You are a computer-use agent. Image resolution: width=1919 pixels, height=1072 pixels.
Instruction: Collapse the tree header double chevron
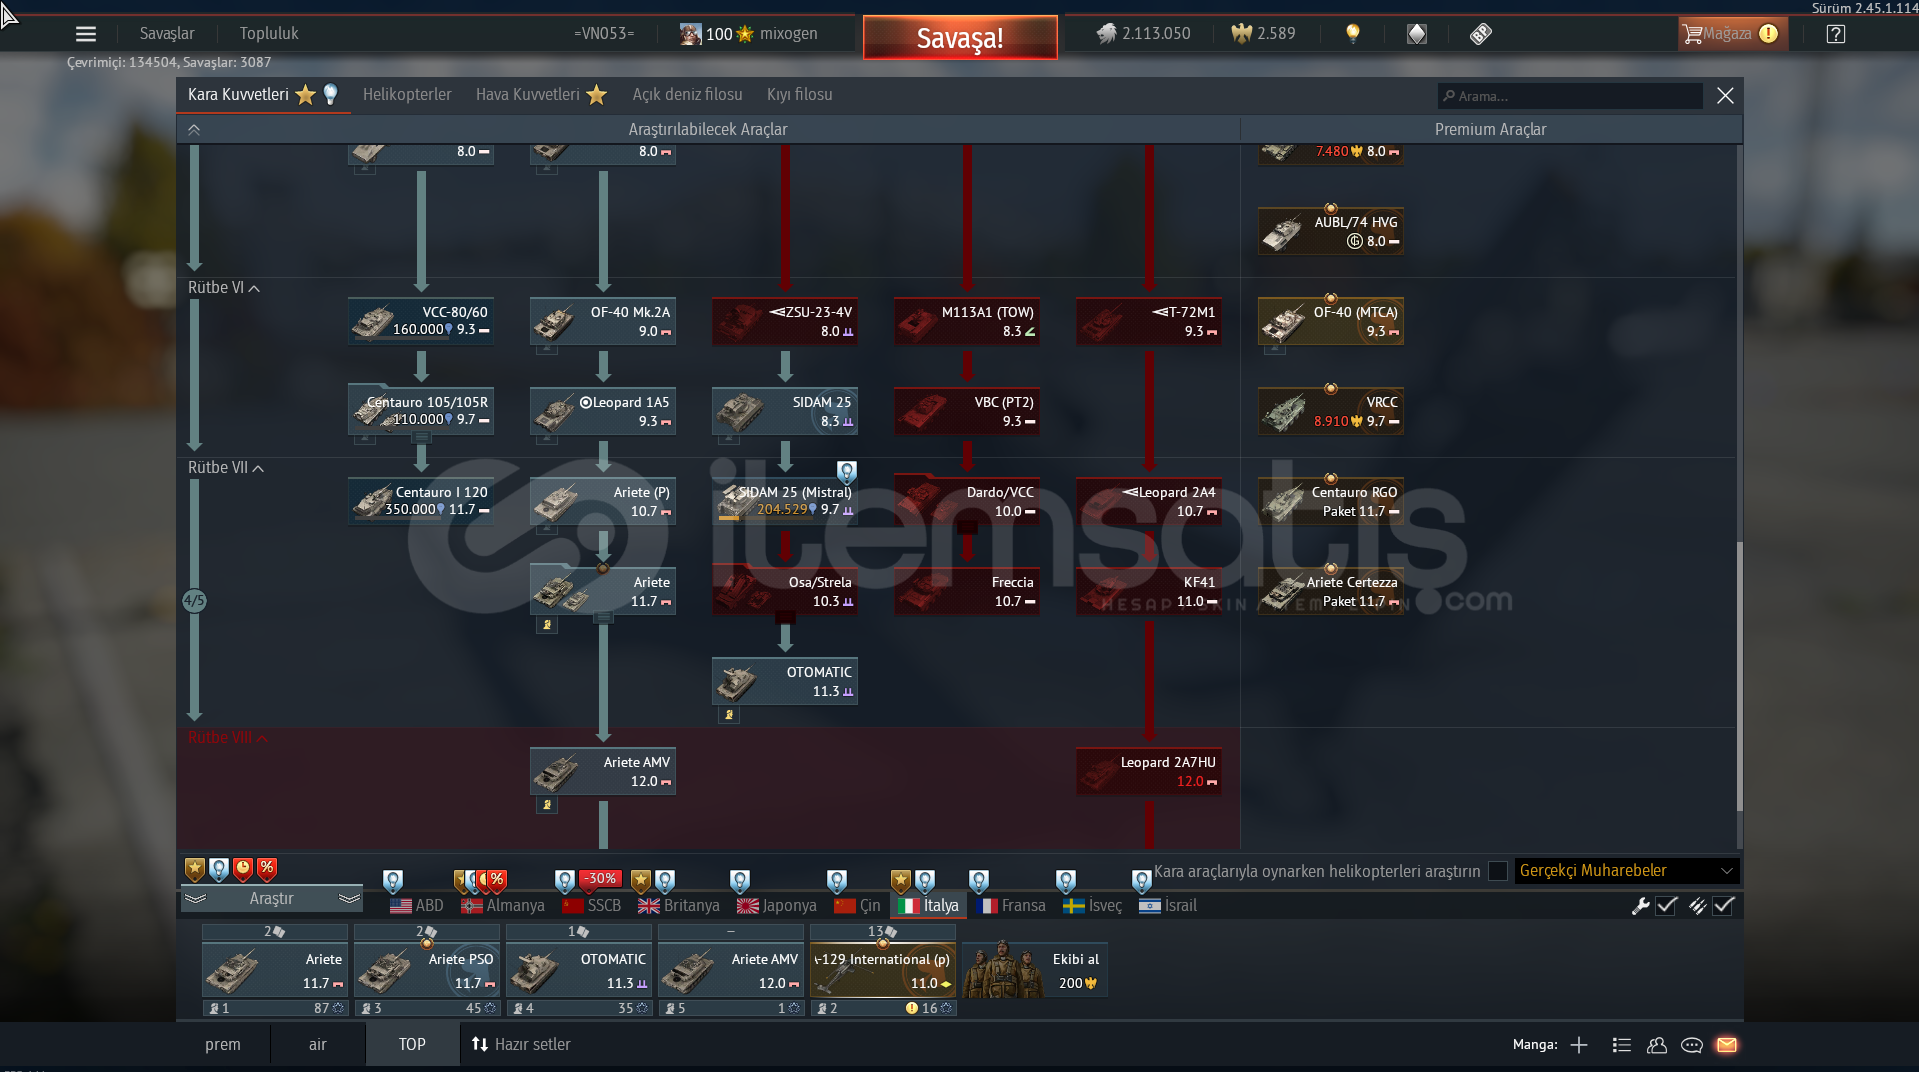pyautogui.click(x=194, y=130)
